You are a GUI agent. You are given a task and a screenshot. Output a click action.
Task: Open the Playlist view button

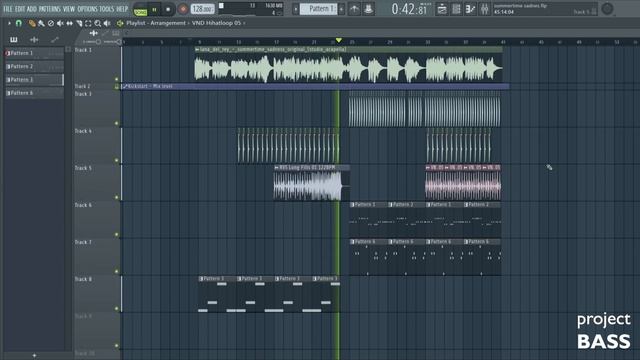(x=442, y=9)
